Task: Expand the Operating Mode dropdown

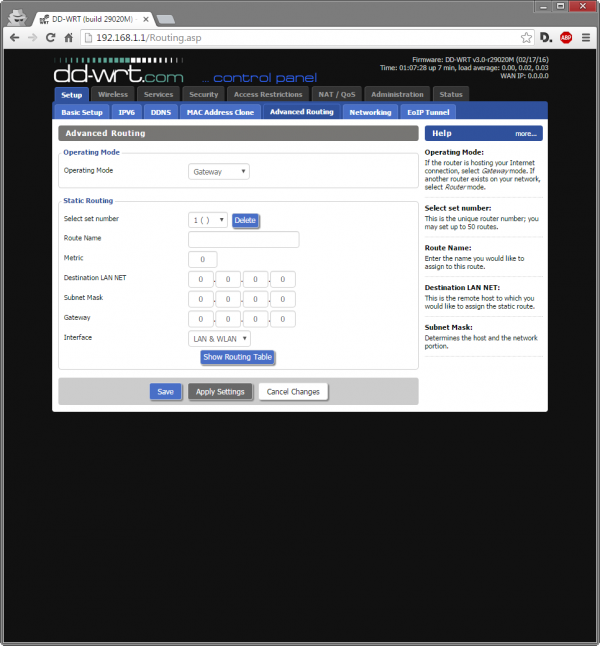Action: tap(218, 171)
